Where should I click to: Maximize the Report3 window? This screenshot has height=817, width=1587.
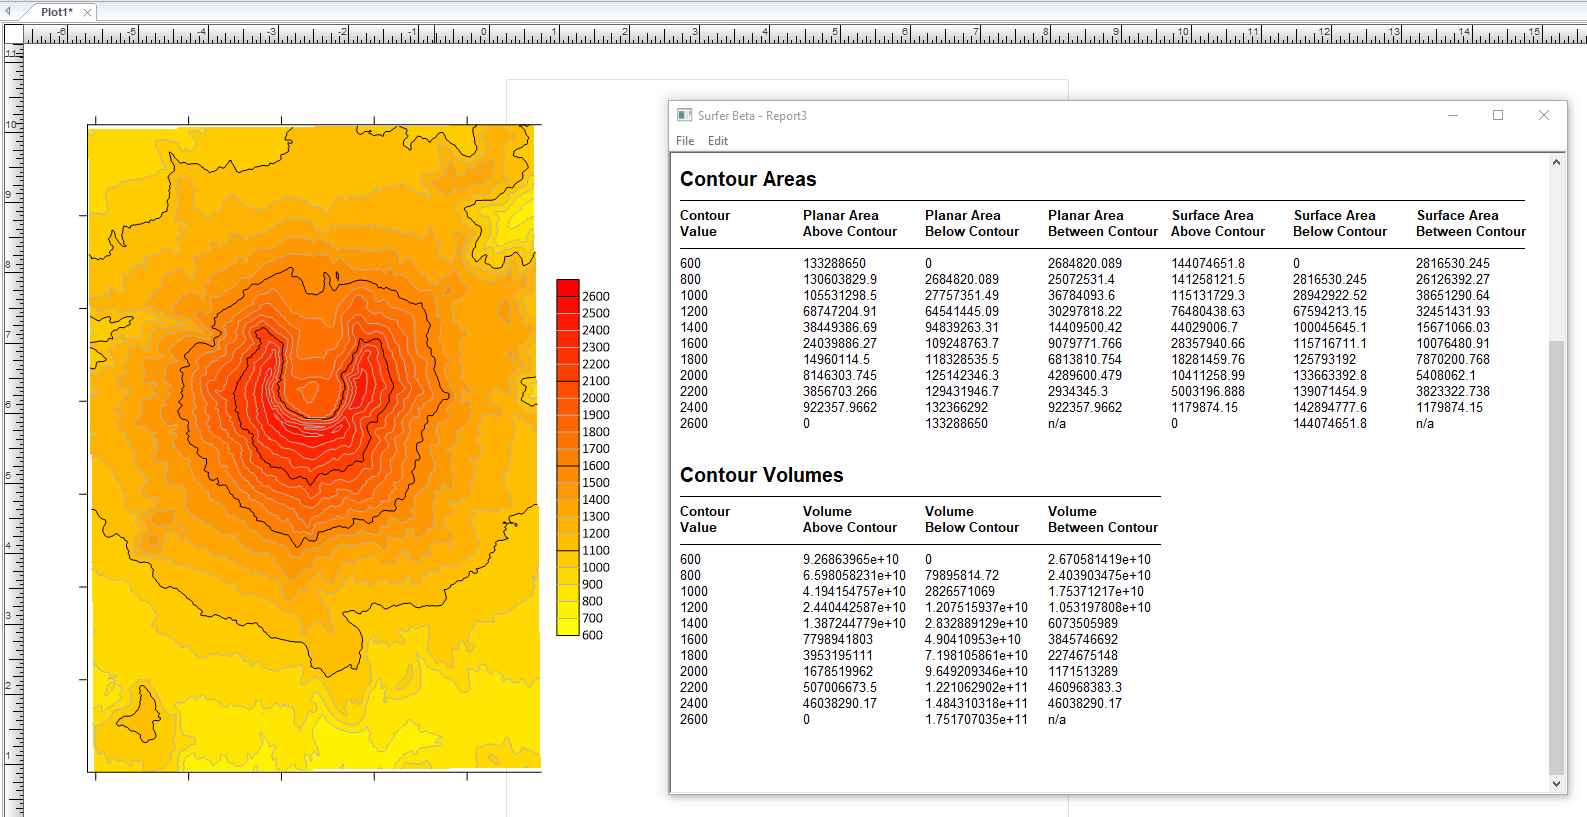pos(1498,115)
